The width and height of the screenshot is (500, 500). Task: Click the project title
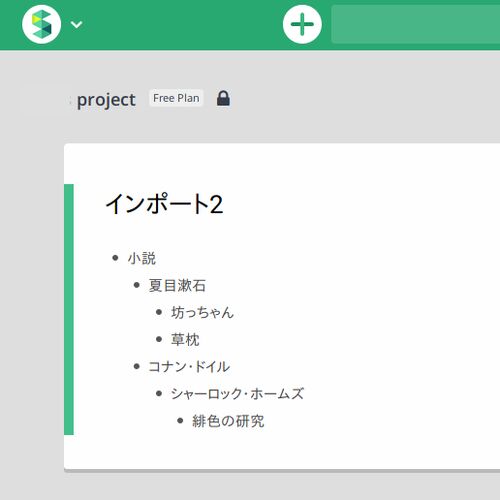(x=106, y=100)
